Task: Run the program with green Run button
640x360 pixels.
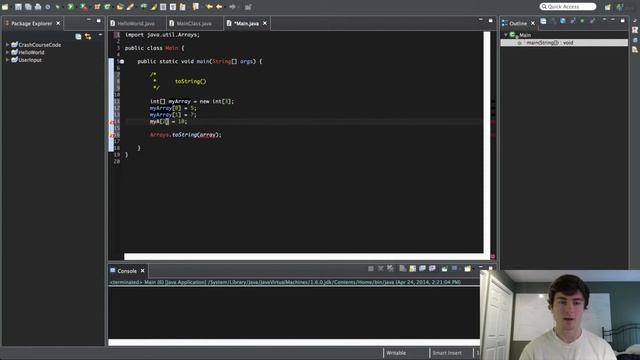Action: pyautogui.click(x=70, y=7)
